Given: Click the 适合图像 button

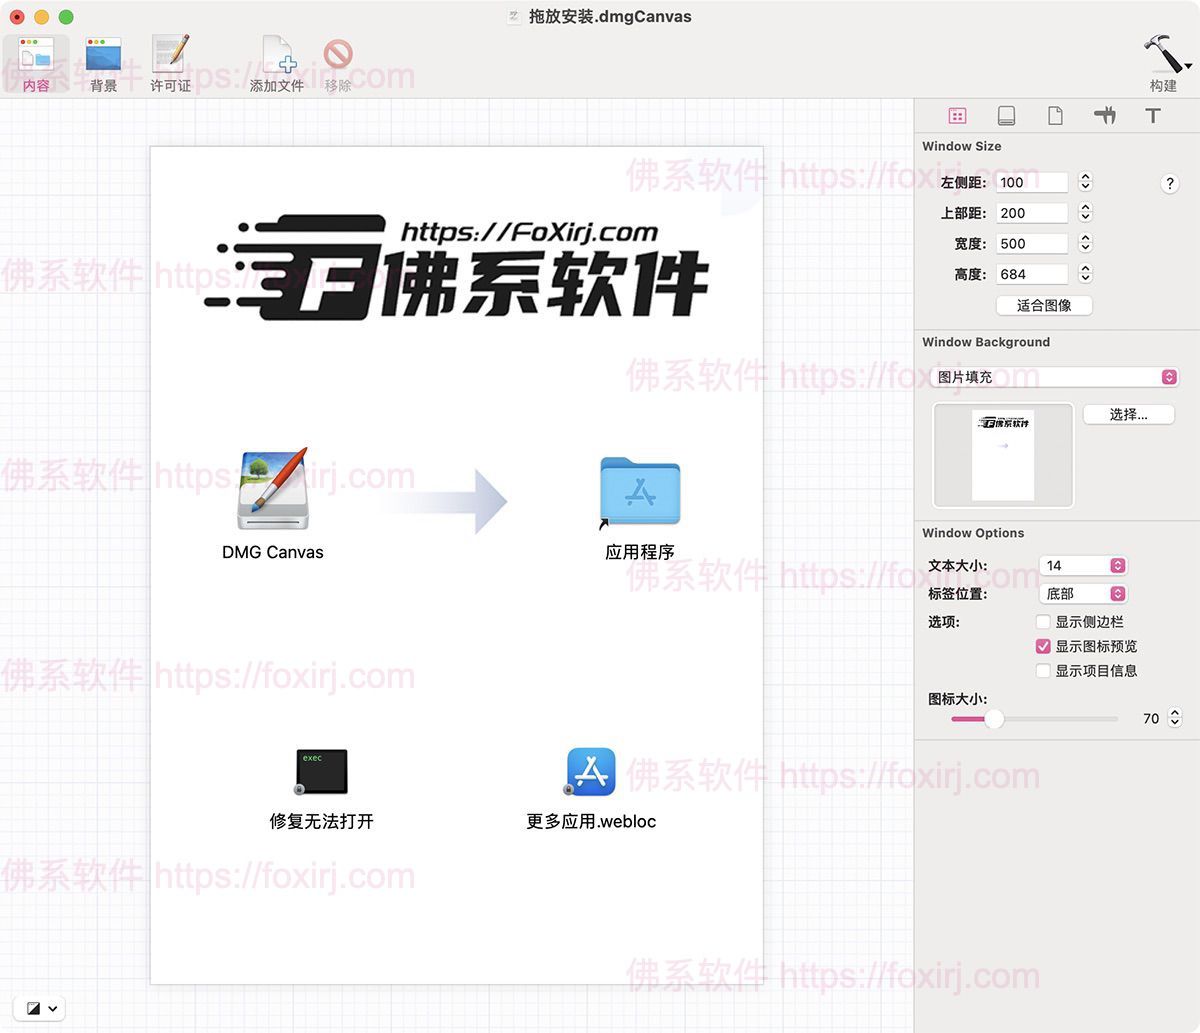Looking at the screenshot, I should click(x=1044, y=305).
